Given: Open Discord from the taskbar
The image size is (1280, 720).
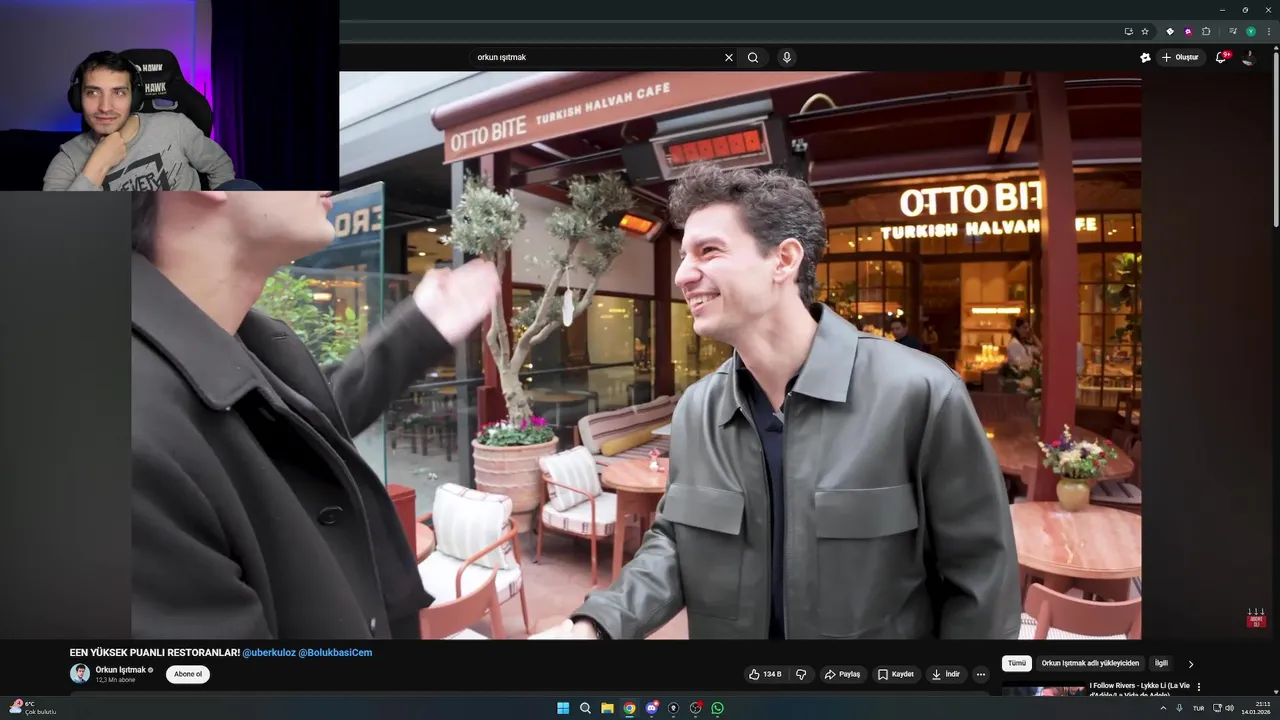Looking at the screenshot, I should pos(651,708).
